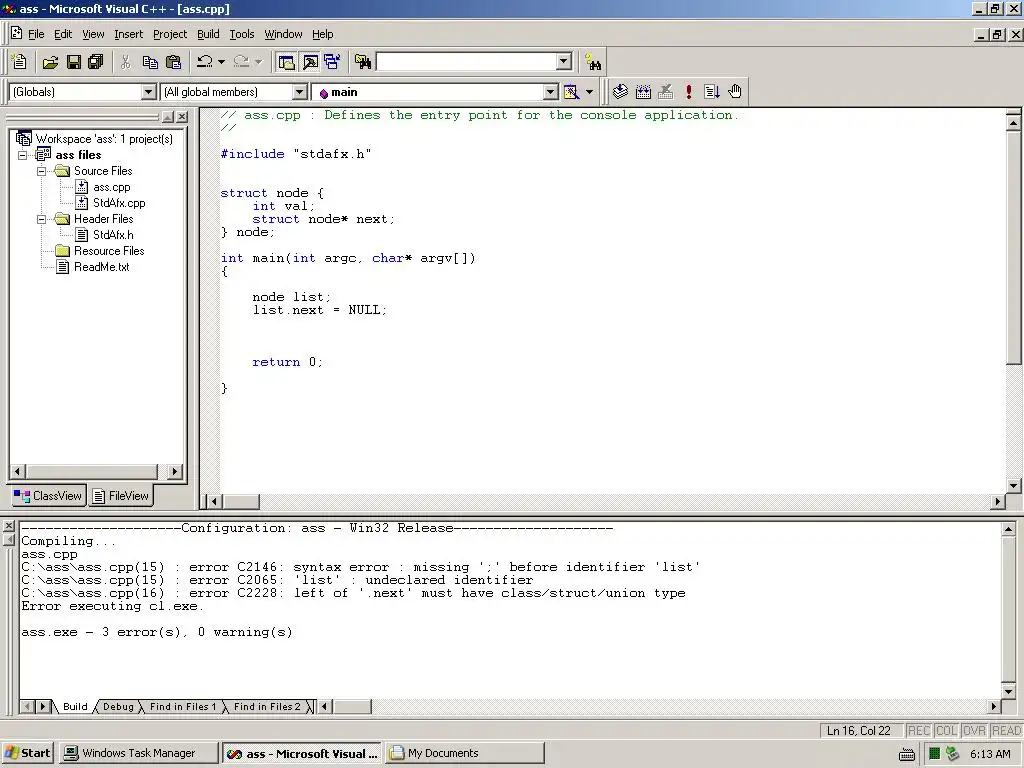Click the Open file toolbar icon

coord(50,62)
